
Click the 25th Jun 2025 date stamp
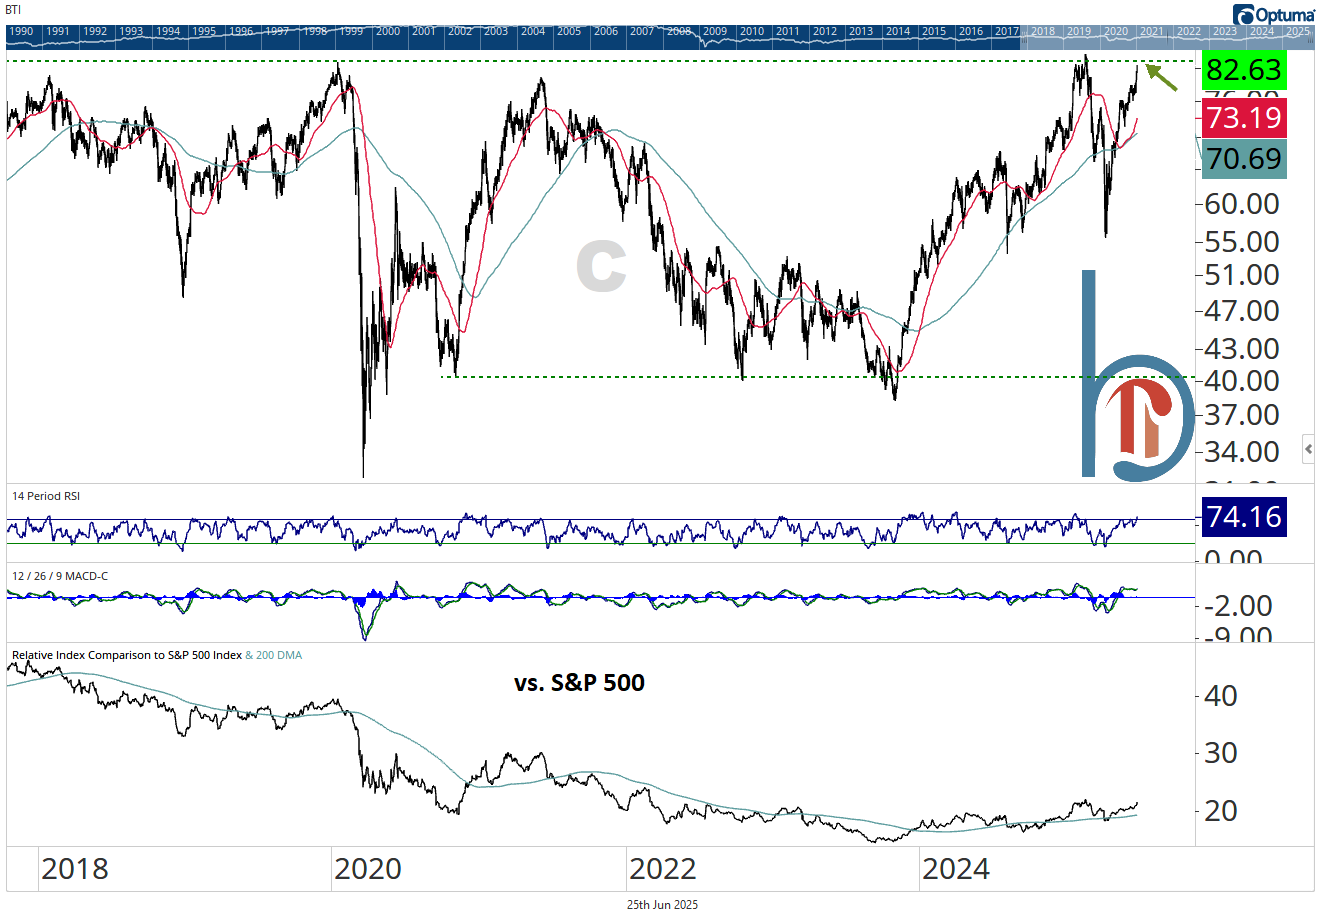tap(662, 905)
